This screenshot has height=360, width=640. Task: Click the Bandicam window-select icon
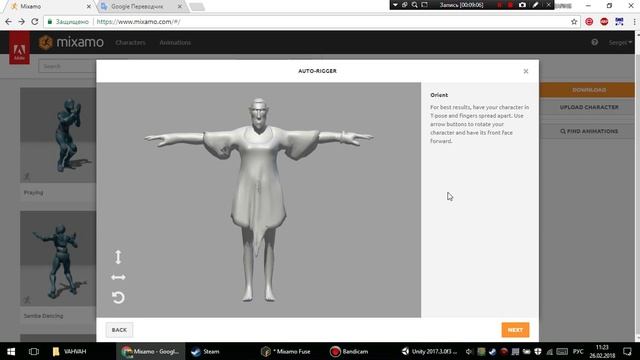click(x=404, y=5)
